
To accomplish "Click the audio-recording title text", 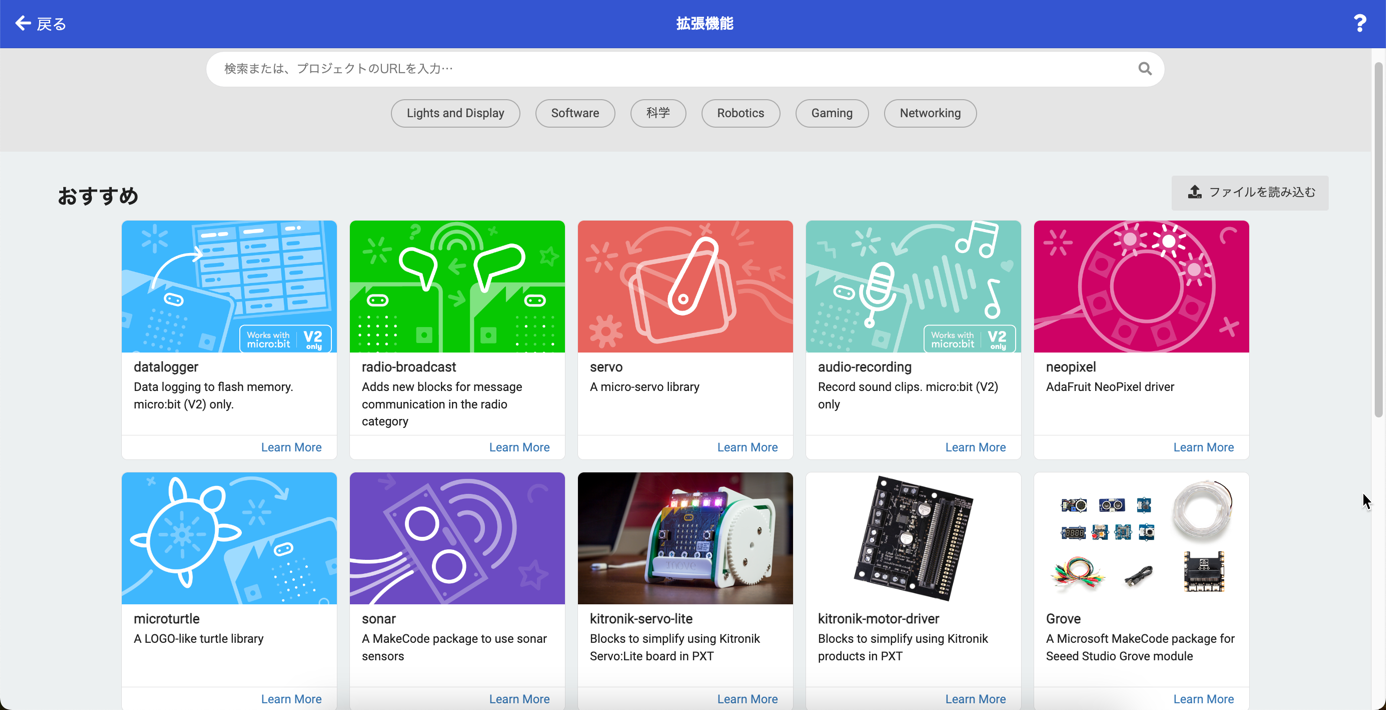I will tap(865, 367).
